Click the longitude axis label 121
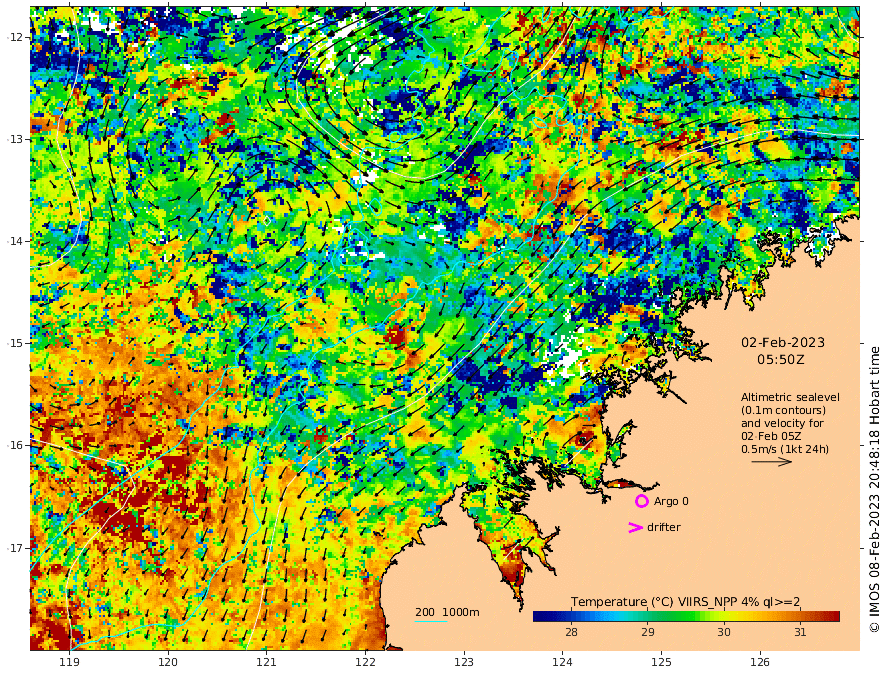The image size is (880, 680). (x=267, y=662)
